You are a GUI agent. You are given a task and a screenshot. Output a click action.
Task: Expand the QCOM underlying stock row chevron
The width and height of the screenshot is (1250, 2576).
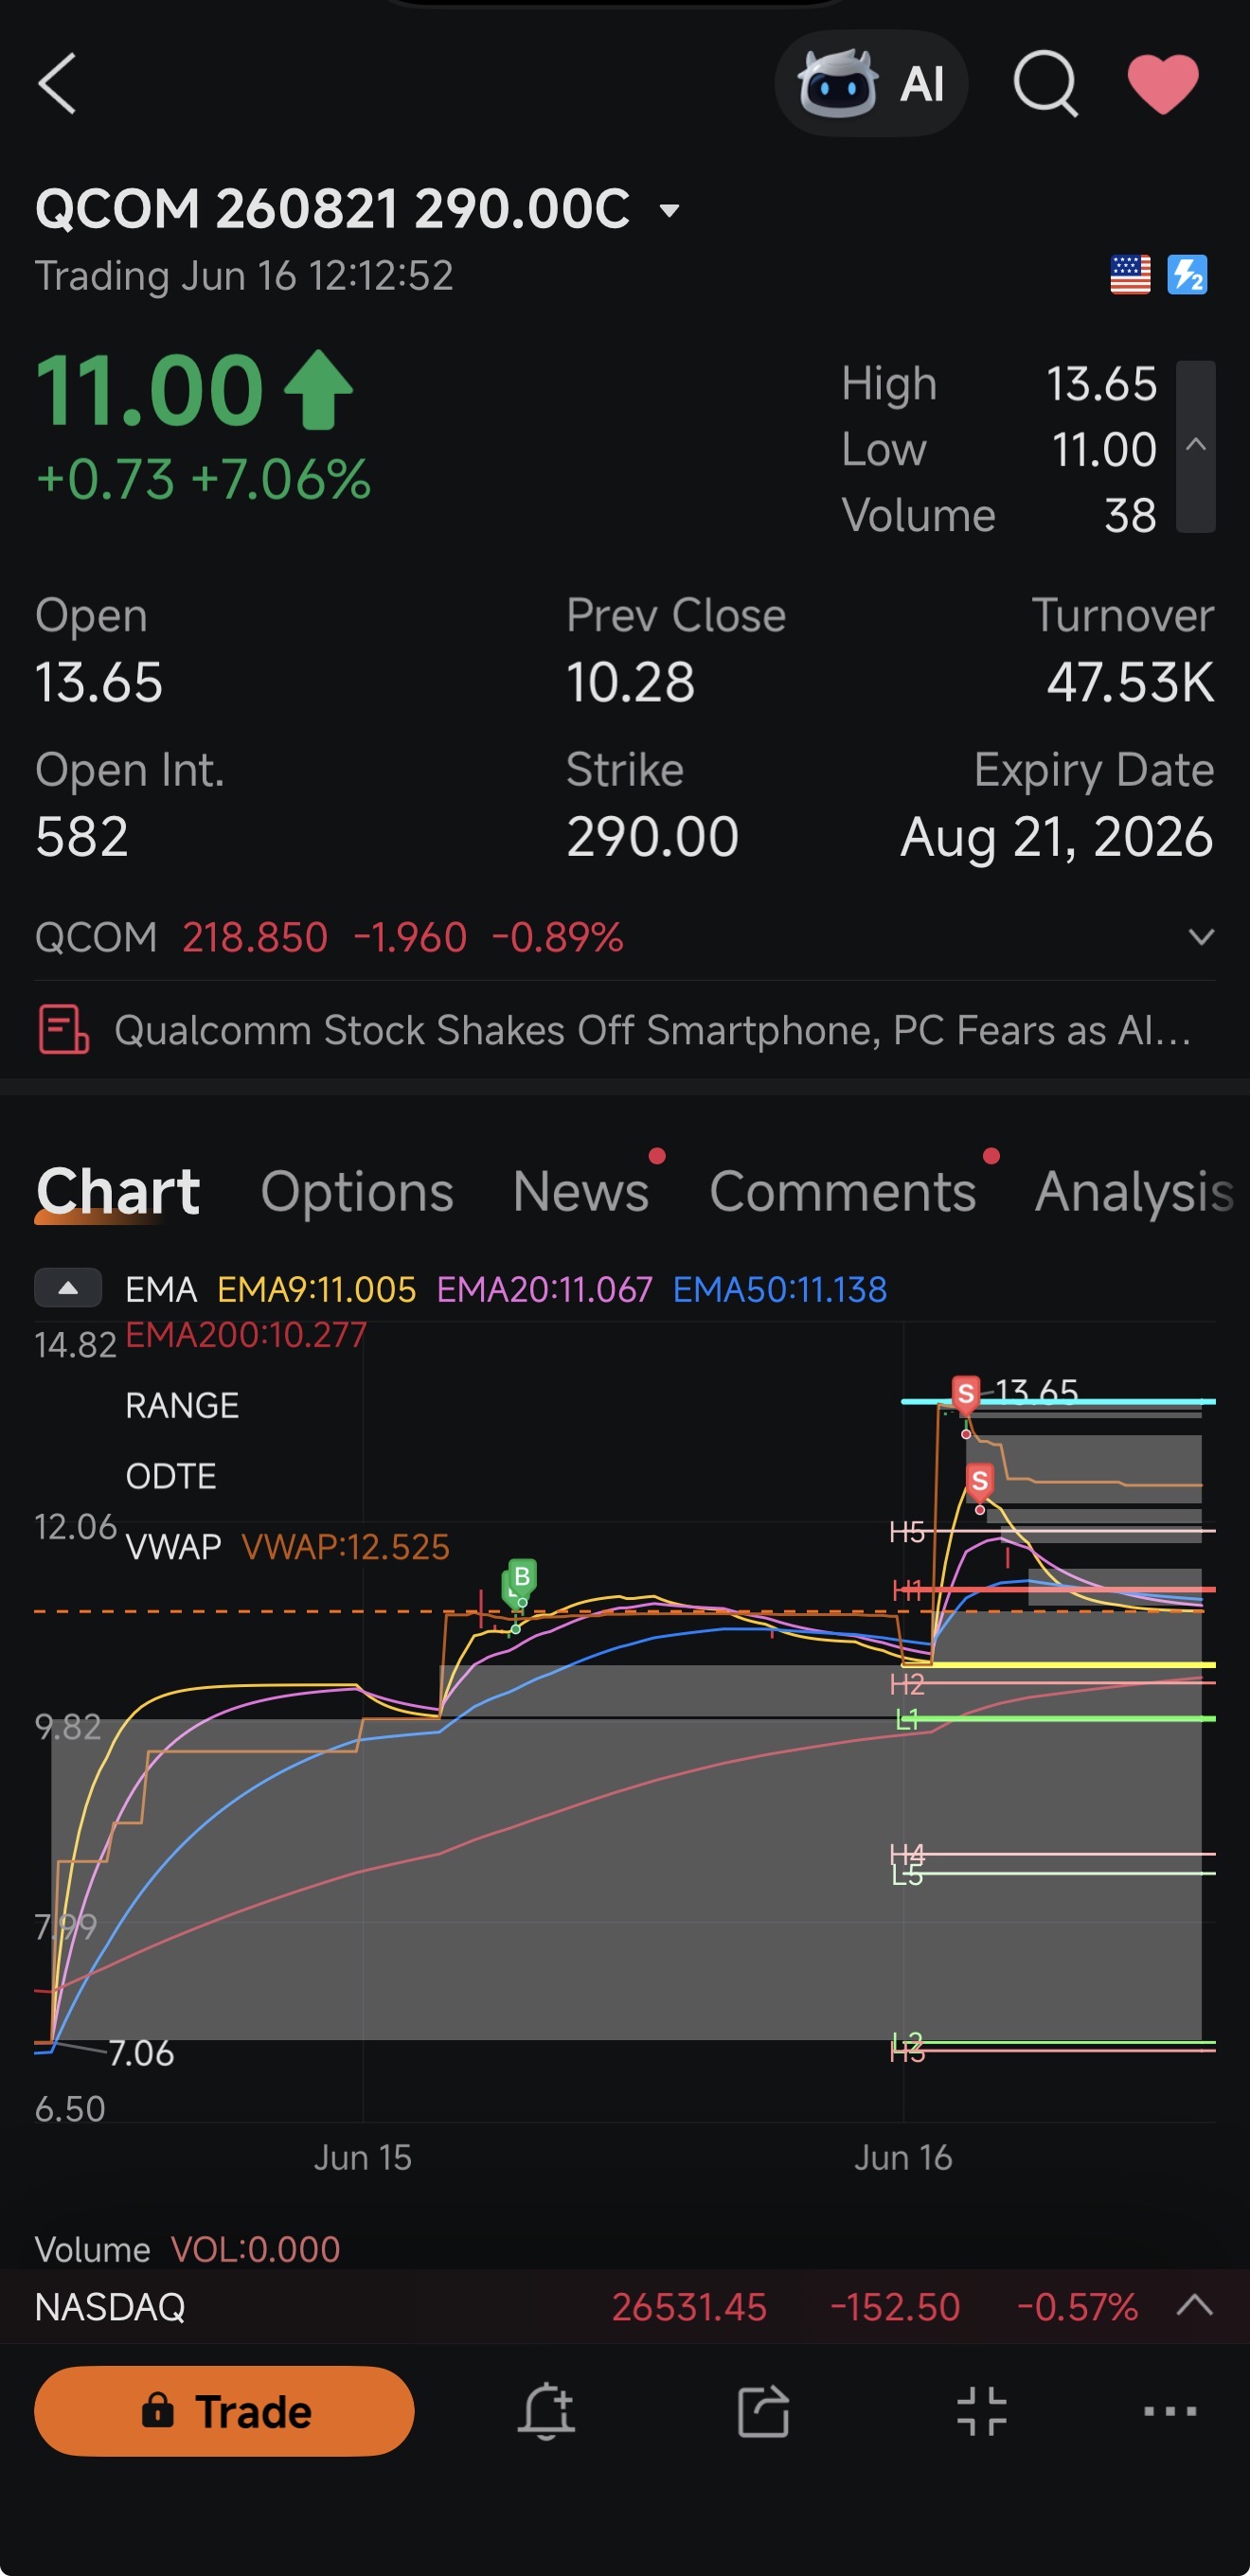[x=1201, y=936]
